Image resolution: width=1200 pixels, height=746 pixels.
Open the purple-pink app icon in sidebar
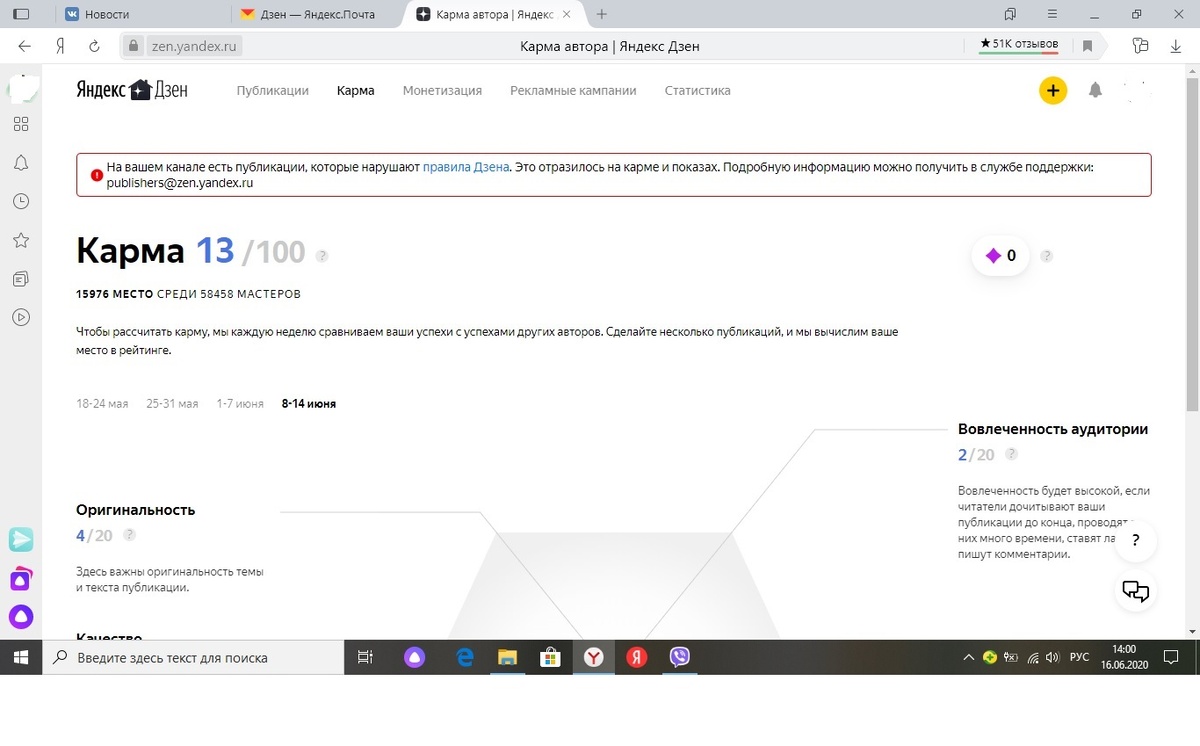pos(21,578)
